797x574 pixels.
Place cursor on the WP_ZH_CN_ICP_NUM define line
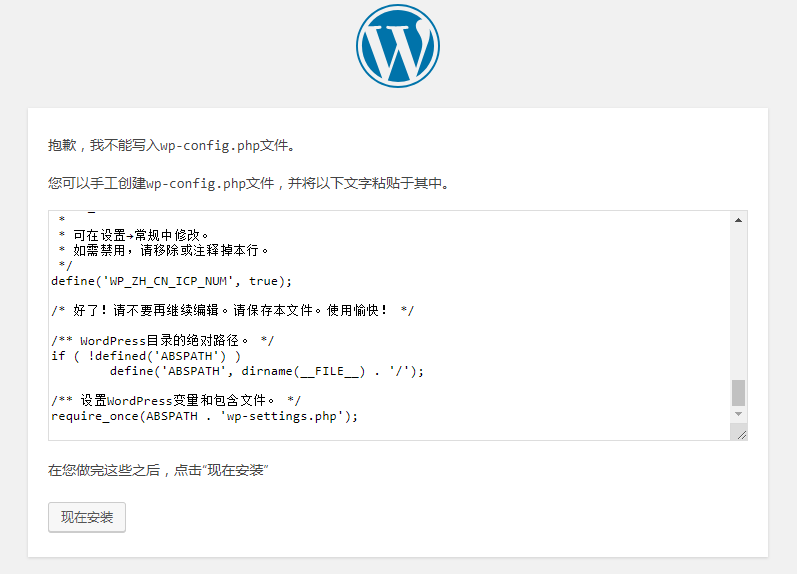tap(171, 281)
